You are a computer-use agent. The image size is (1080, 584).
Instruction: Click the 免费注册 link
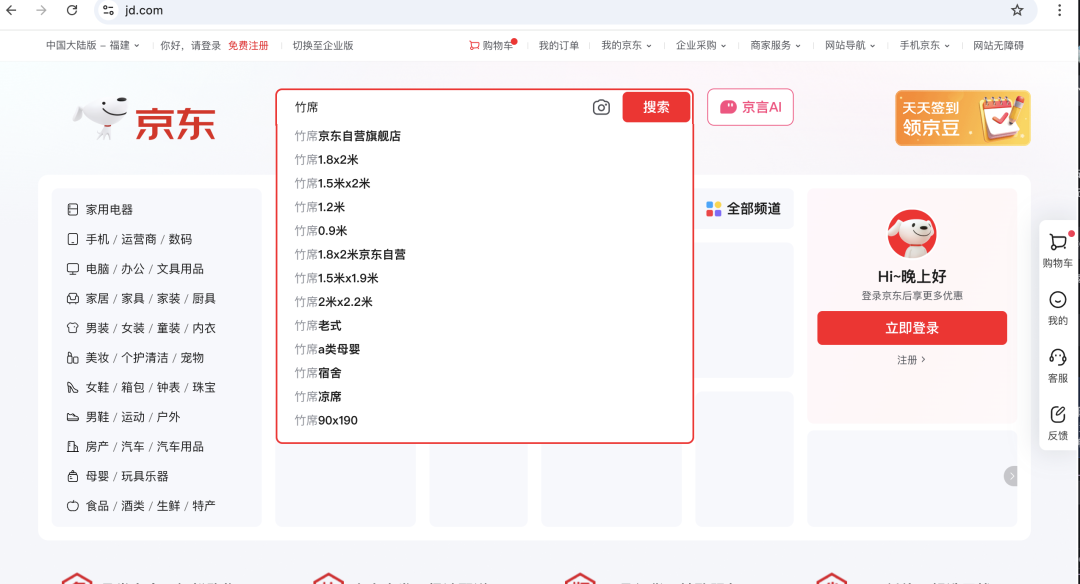coord(248,45)
